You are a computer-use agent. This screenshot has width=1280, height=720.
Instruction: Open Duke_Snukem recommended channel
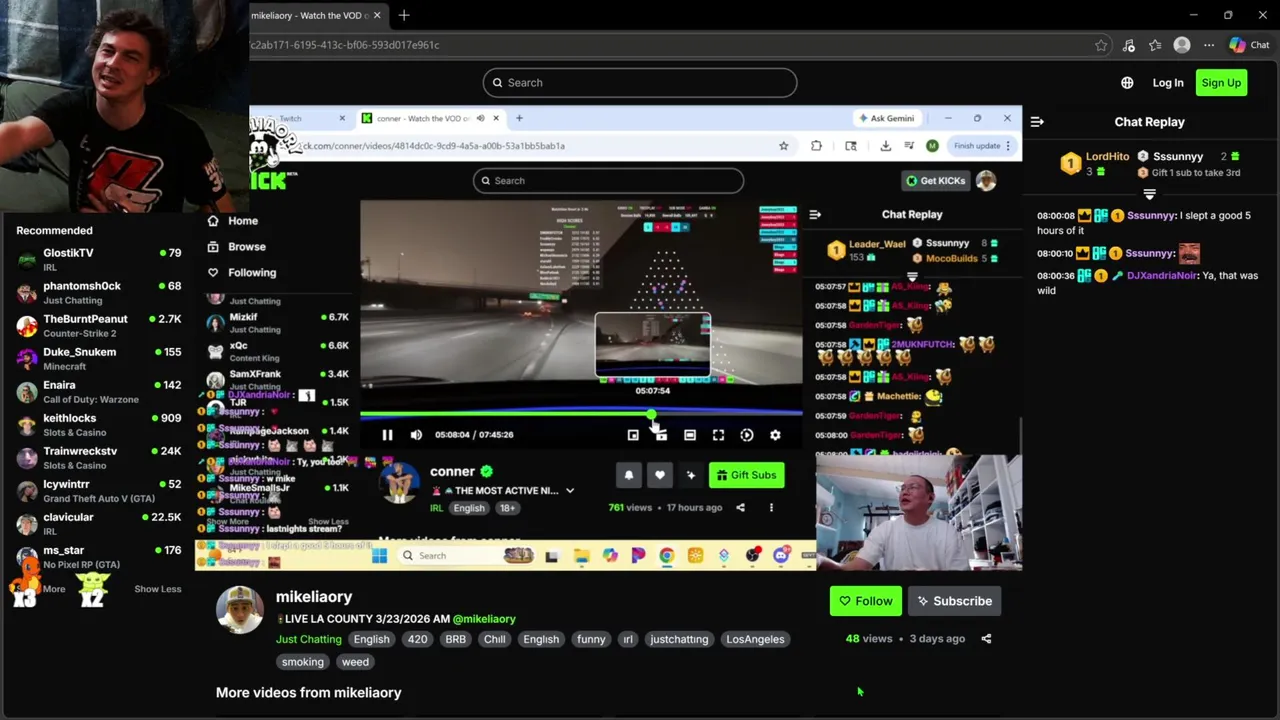pyautogui.click(x=98, y=358)
